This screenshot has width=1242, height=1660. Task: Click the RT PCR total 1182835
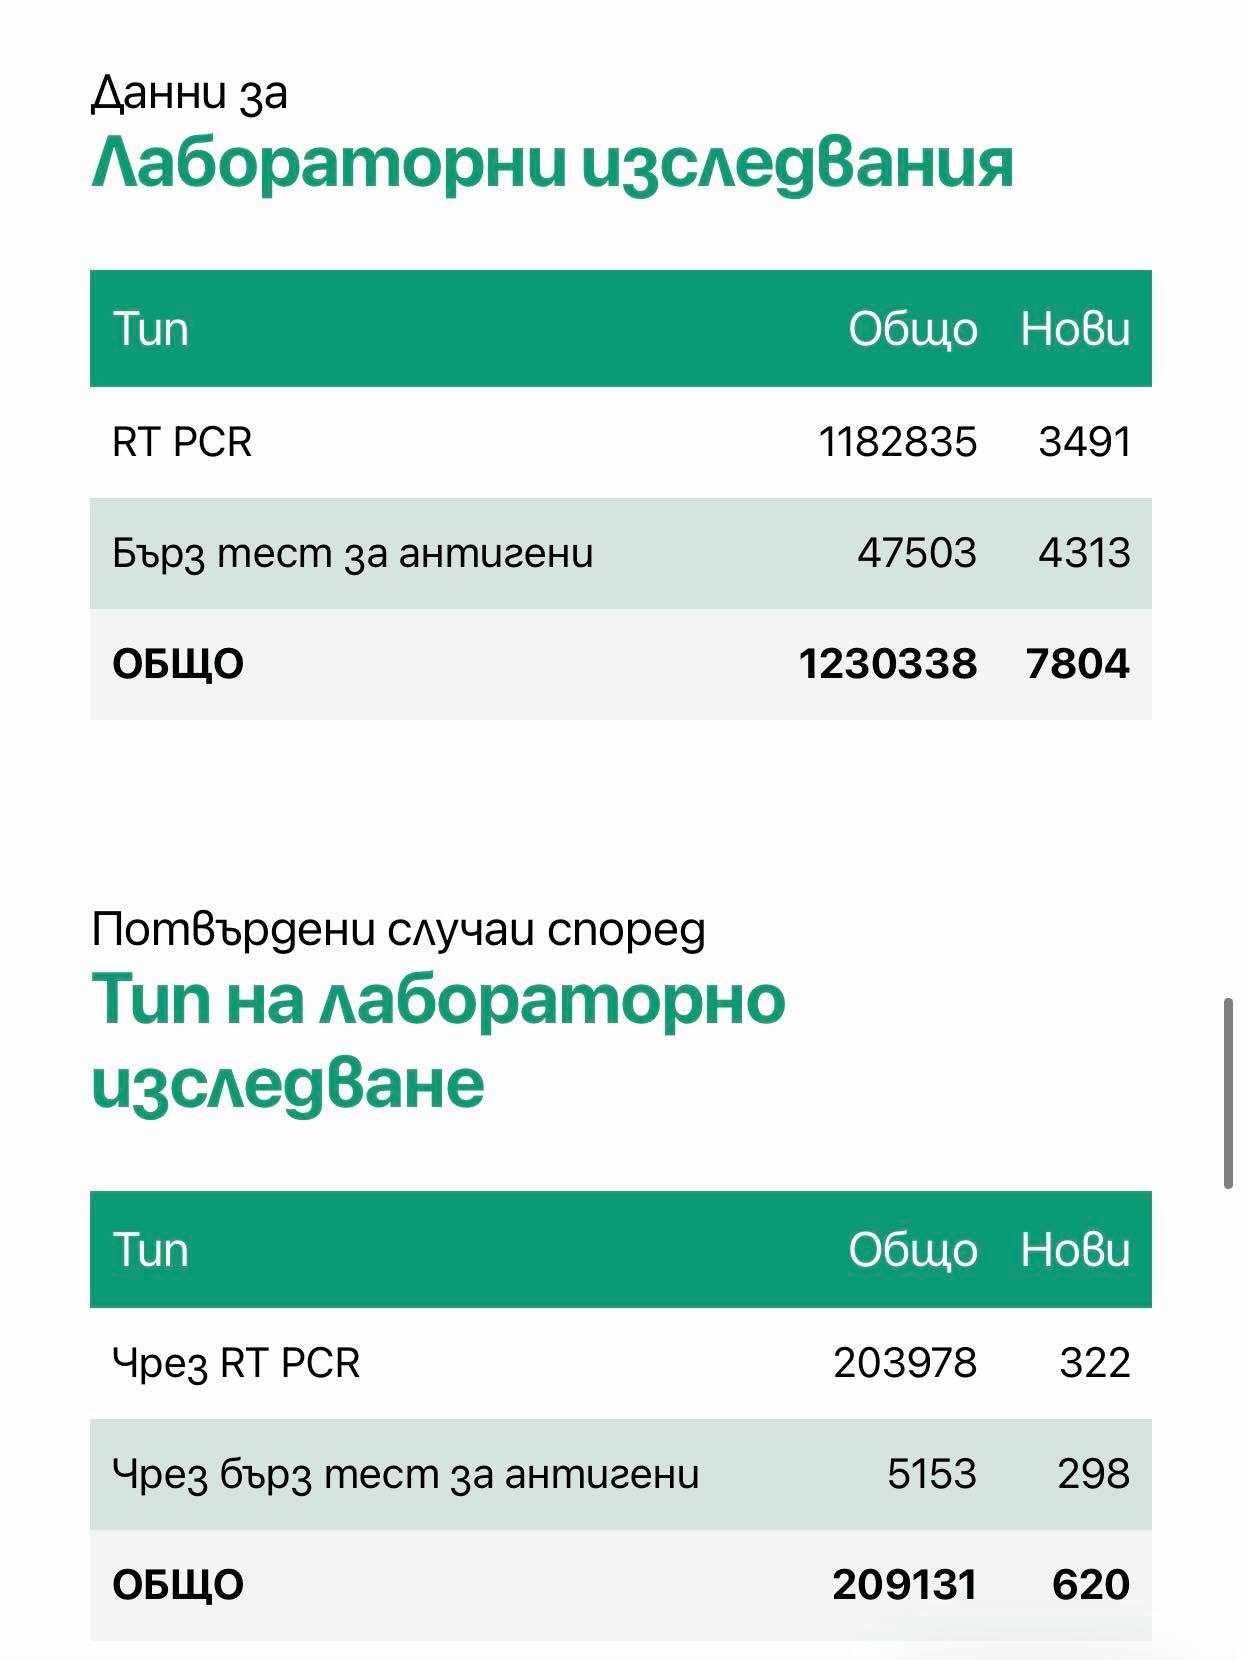tap(897, 442)
